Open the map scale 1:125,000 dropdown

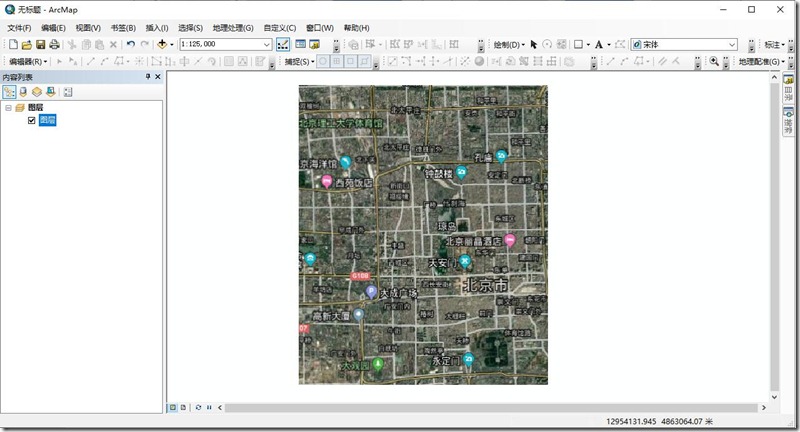coord(266,44)
